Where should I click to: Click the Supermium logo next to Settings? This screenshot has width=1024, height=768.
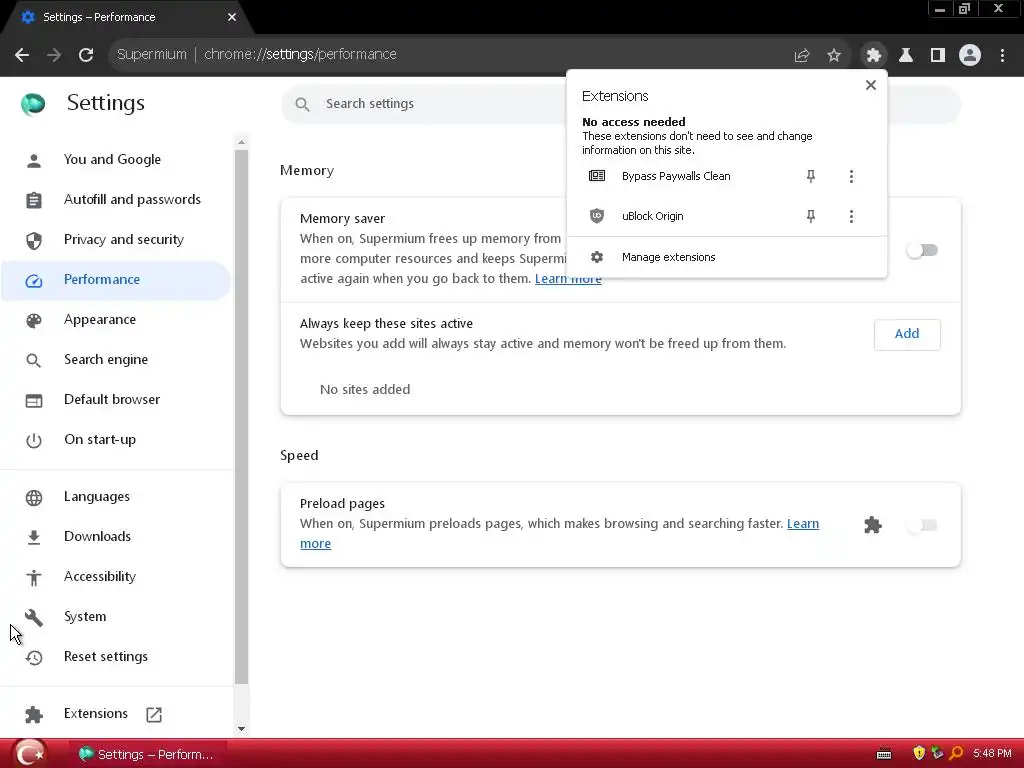click(33, 104)
